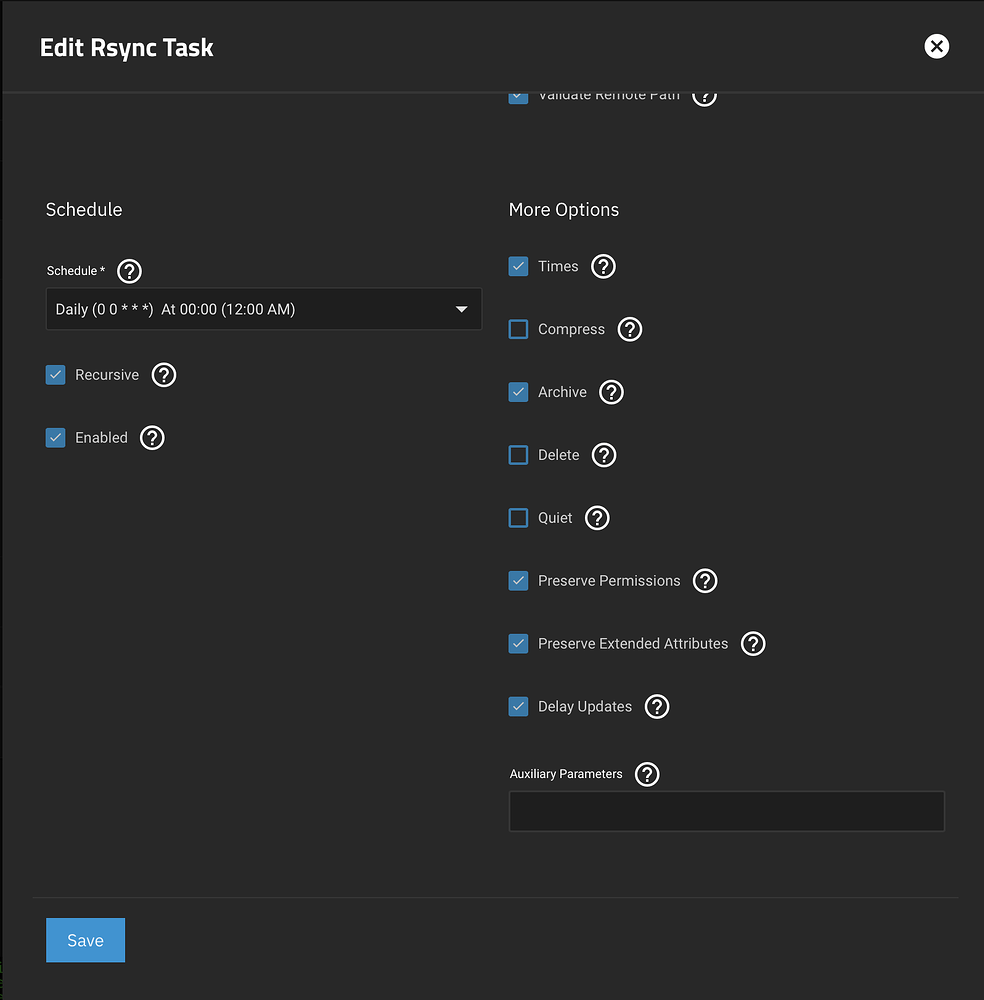Tick the Delete checkbox
The image size is (984, 1000).
518,455
